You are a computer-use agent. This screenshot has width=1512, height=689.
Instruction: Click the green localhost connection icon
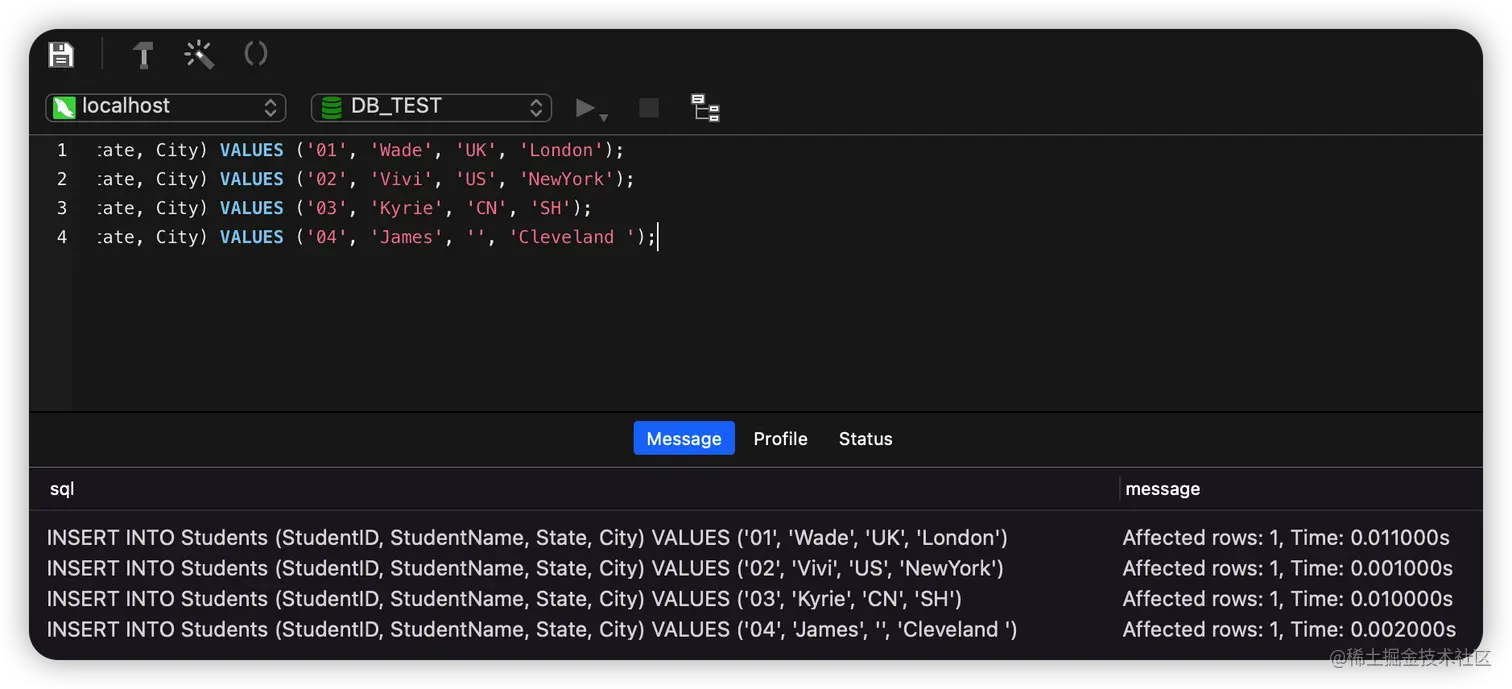tap(64, 107)
